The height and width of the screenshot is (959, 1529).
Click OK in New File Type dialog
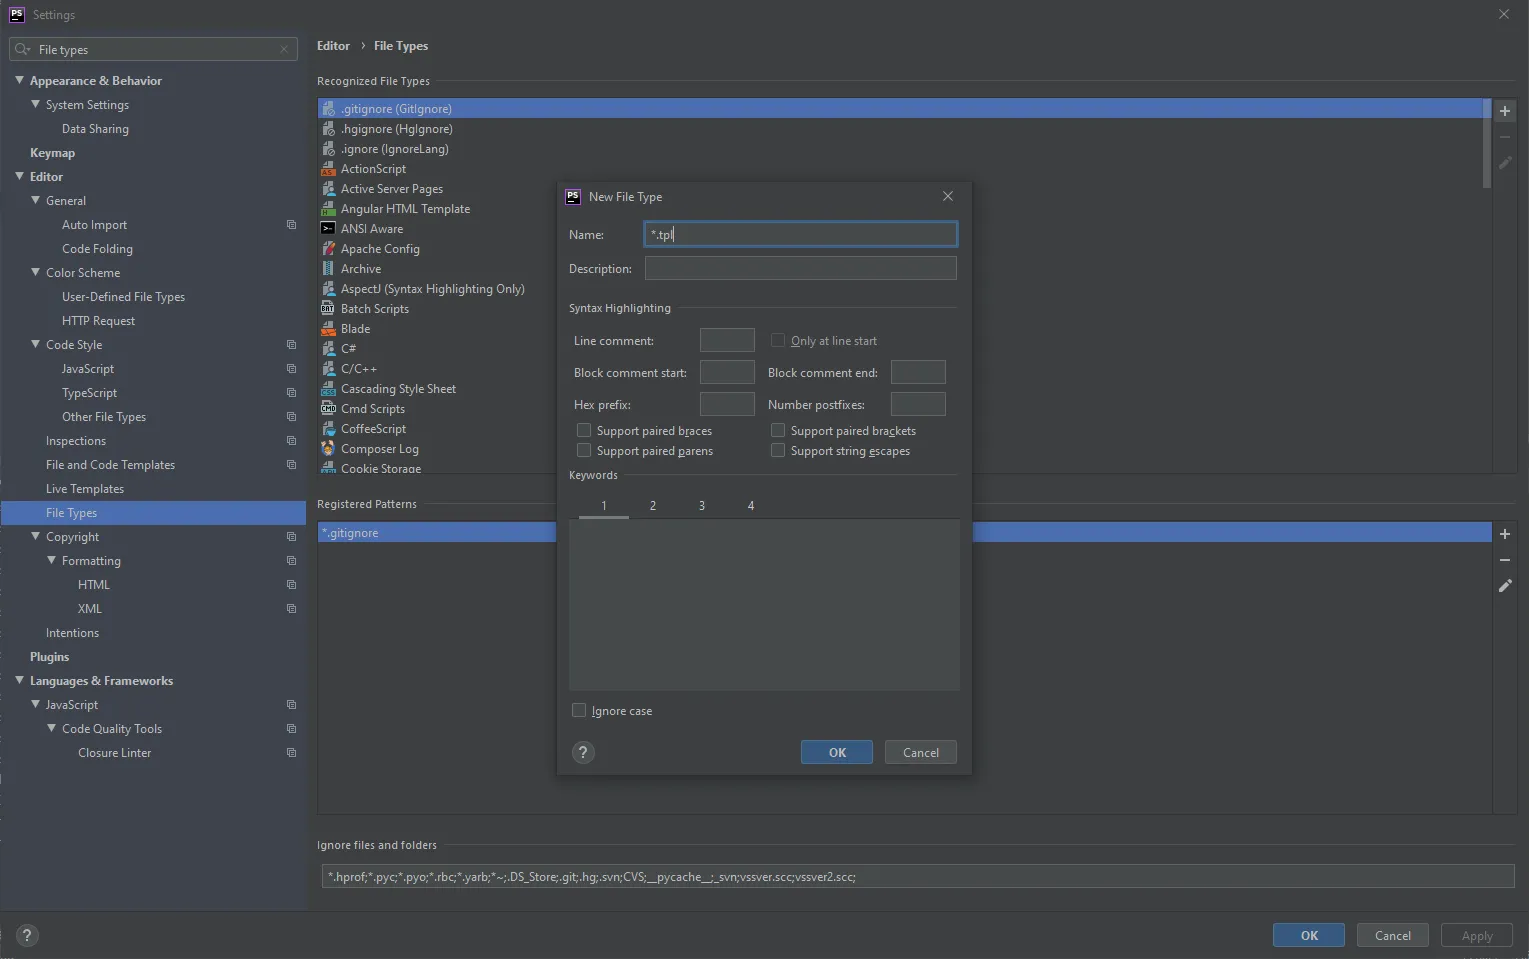(837, 752)
